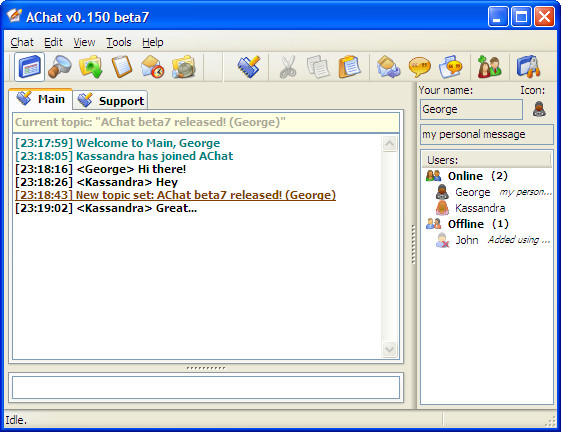Viewport: 561px width, 432px height.
Task: Click the scissors cut icon
Action: 287,67
